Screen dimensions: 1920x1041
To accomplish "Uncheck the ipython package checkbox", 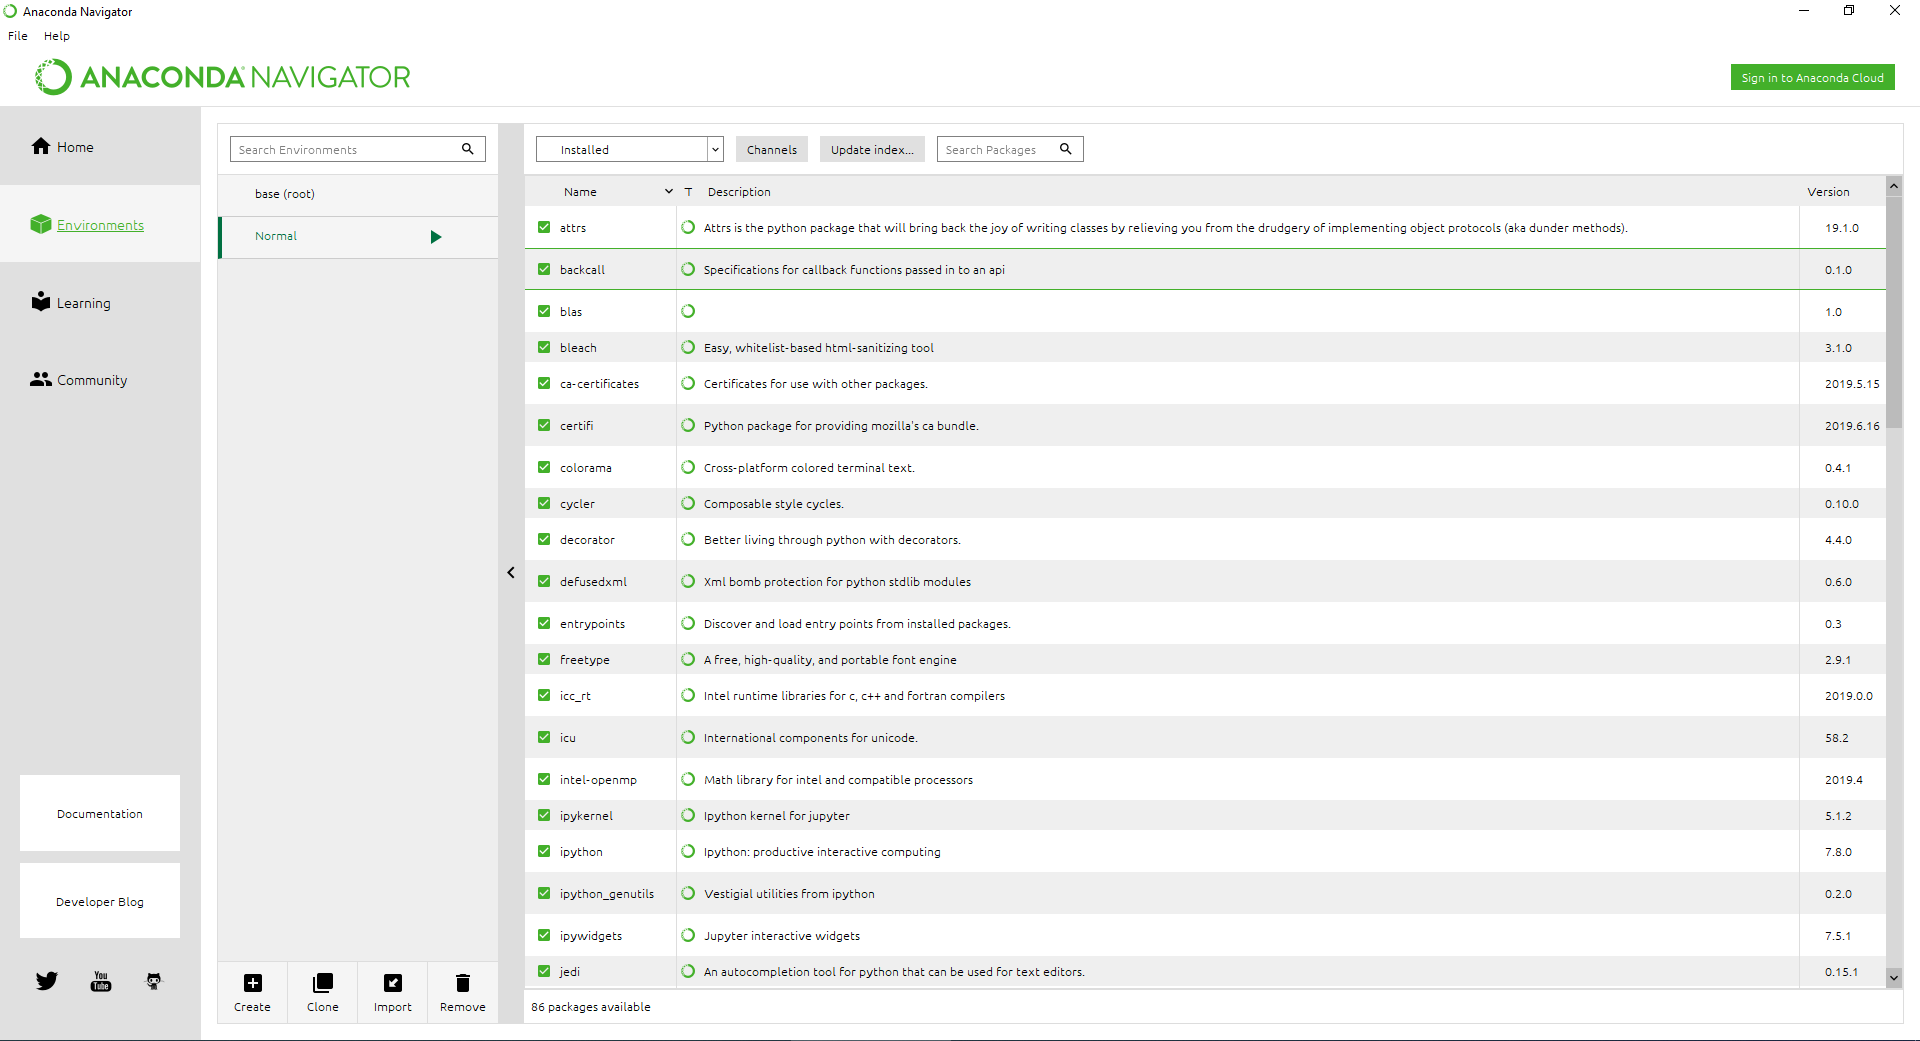I will (544, 851).
